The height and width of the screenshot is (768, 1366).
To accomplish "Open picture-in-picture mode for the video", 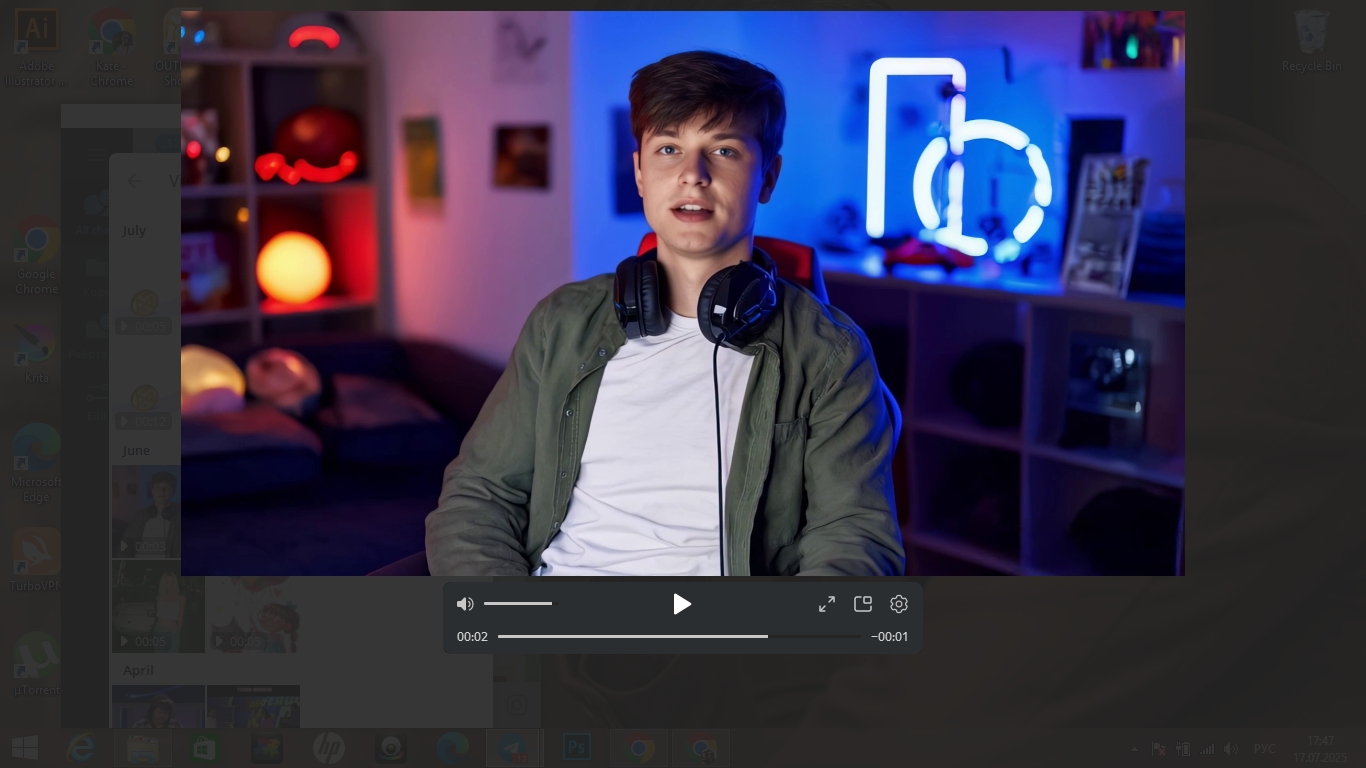I will pos(863,604).
